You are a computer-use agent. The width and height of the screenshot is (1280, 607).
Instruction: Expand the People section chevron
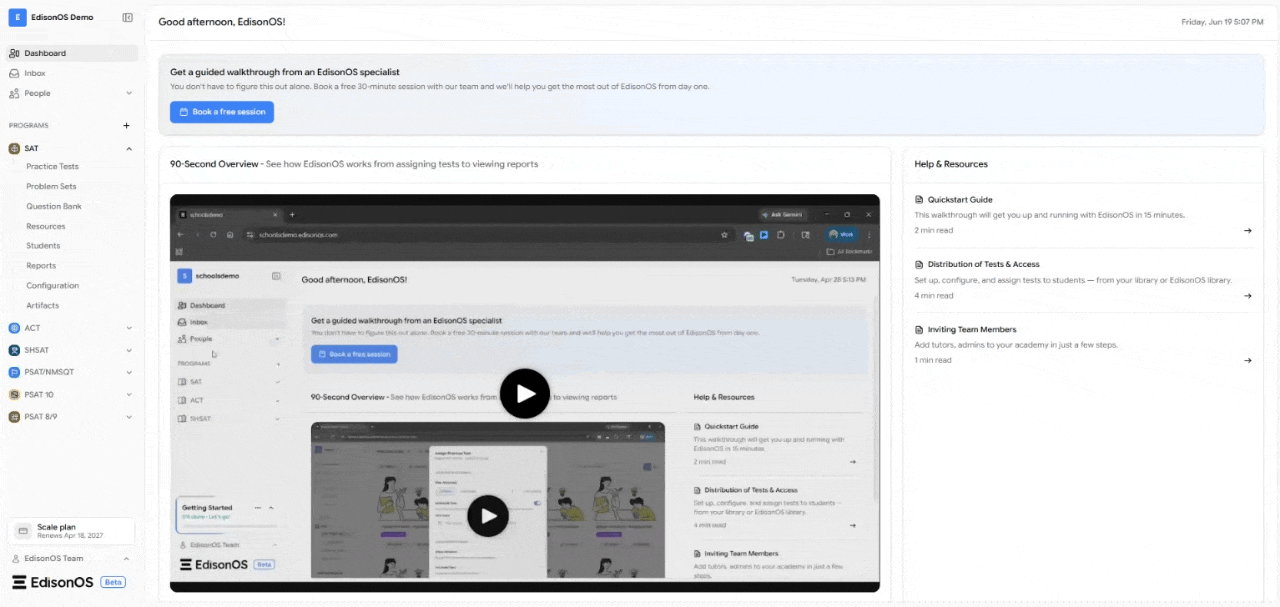point(129,93)
